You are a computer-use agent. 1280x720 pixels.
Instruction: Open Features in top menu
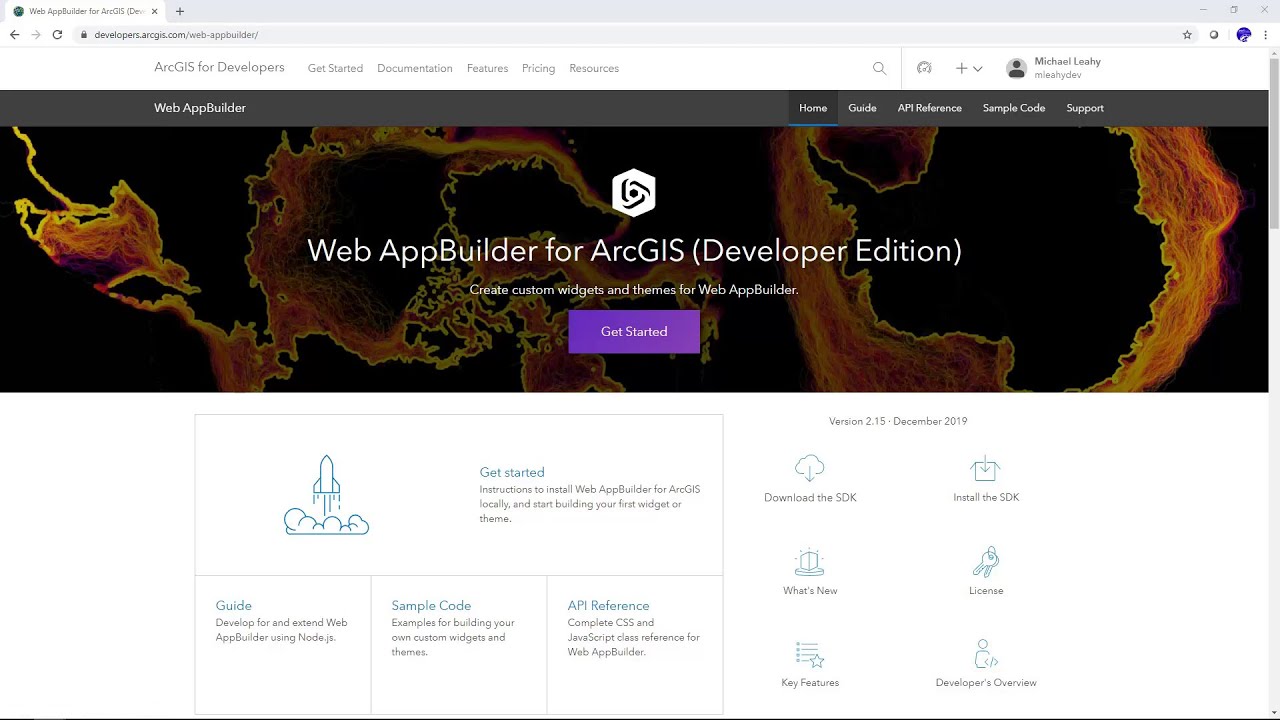487,68
